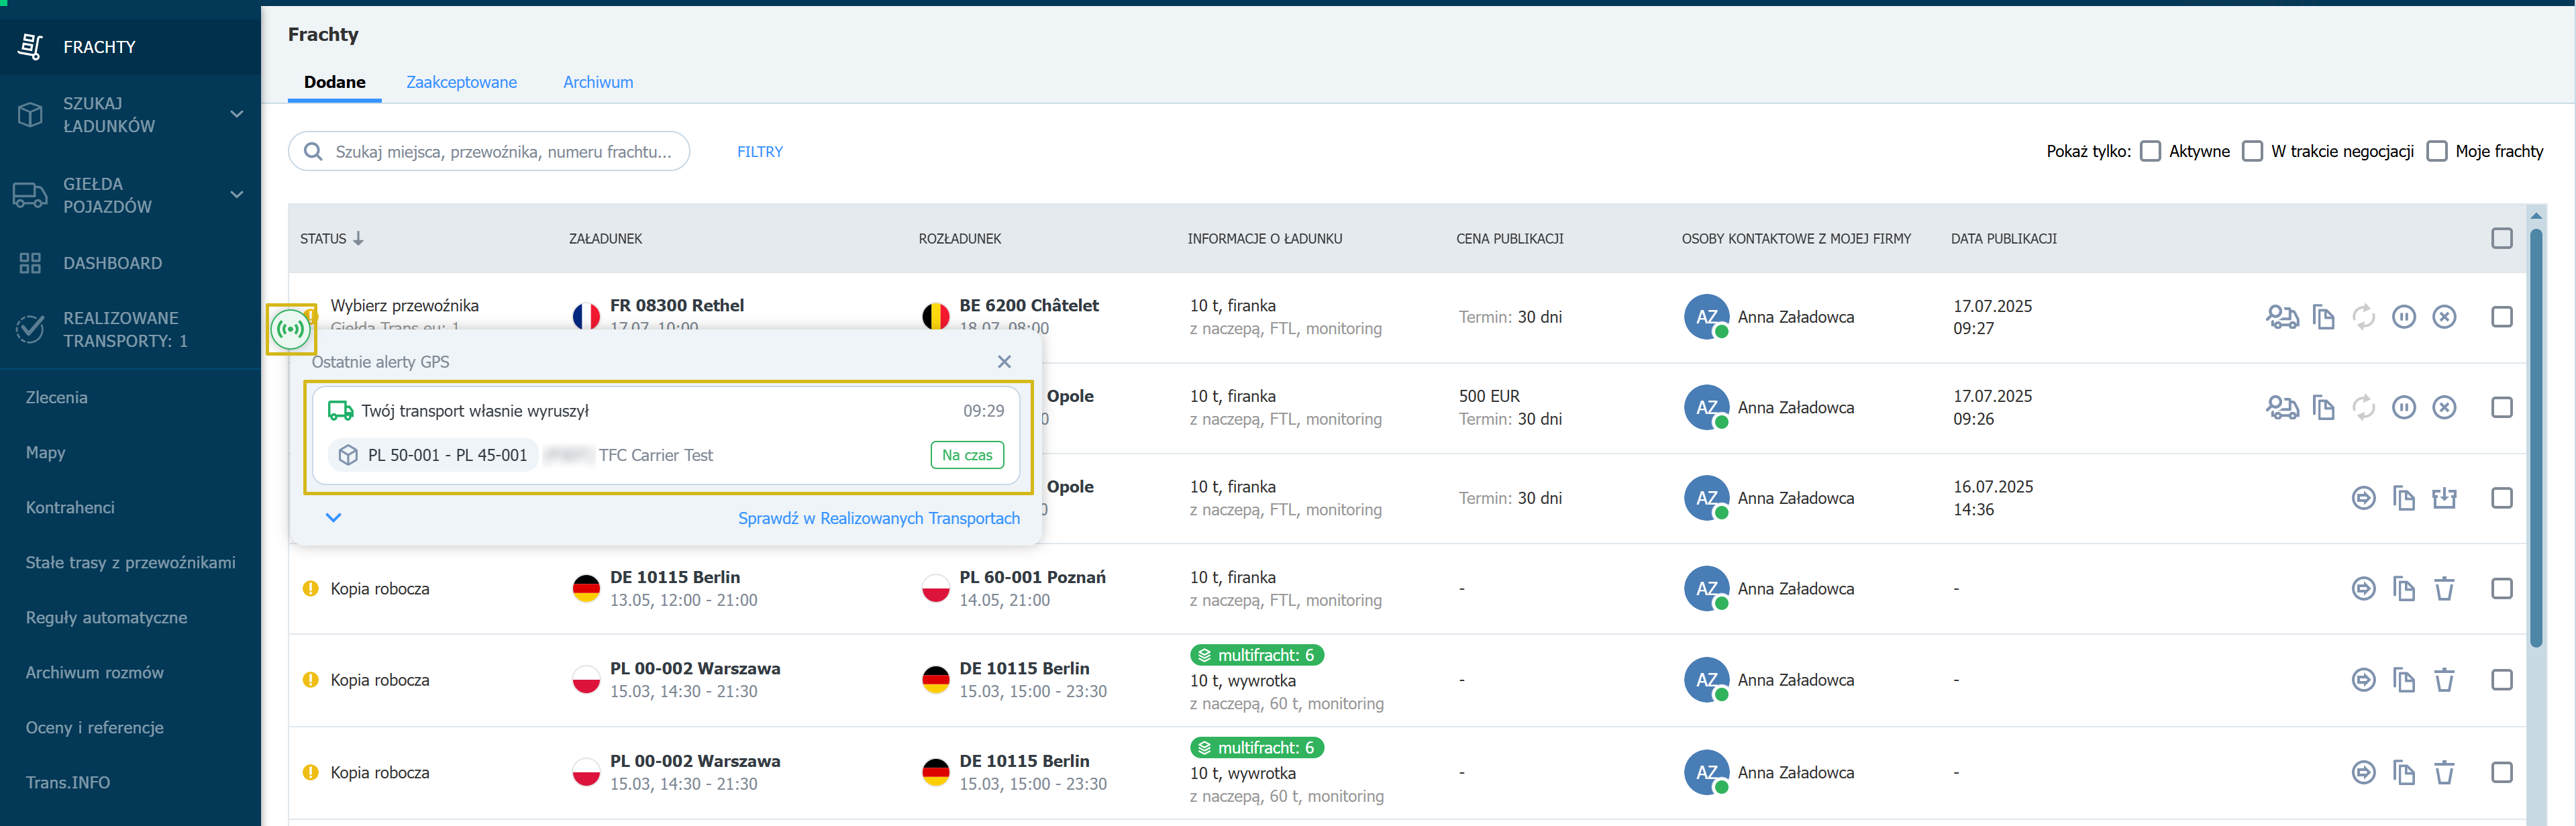Open Kontrahenci in the sidebar

pyautogui.click(x=70, y=507)
